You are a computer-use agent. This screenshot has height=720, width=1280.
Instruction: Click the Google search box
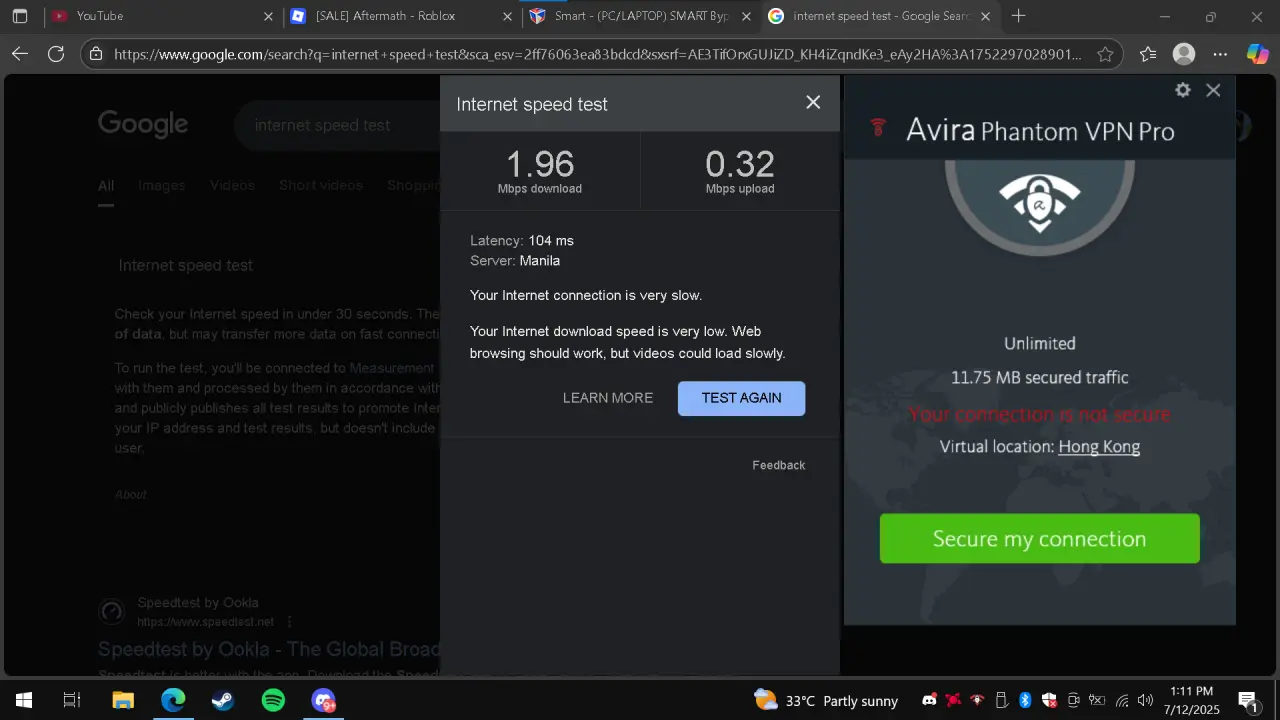(x=337, y=125)
